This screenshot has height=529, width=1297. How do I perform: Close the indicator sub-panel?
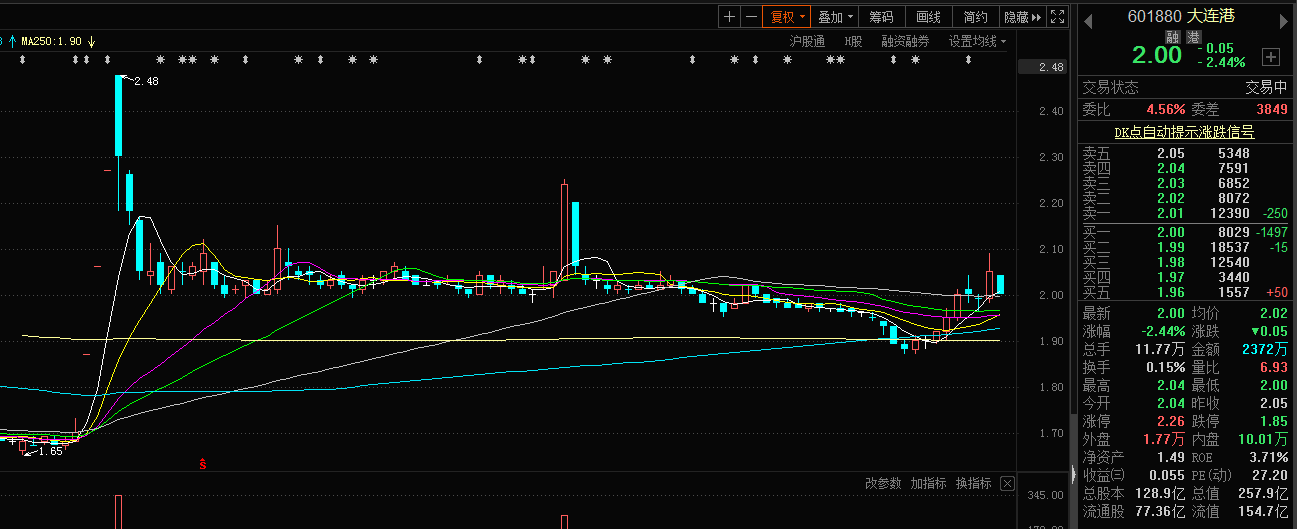tap(1007, 484)
